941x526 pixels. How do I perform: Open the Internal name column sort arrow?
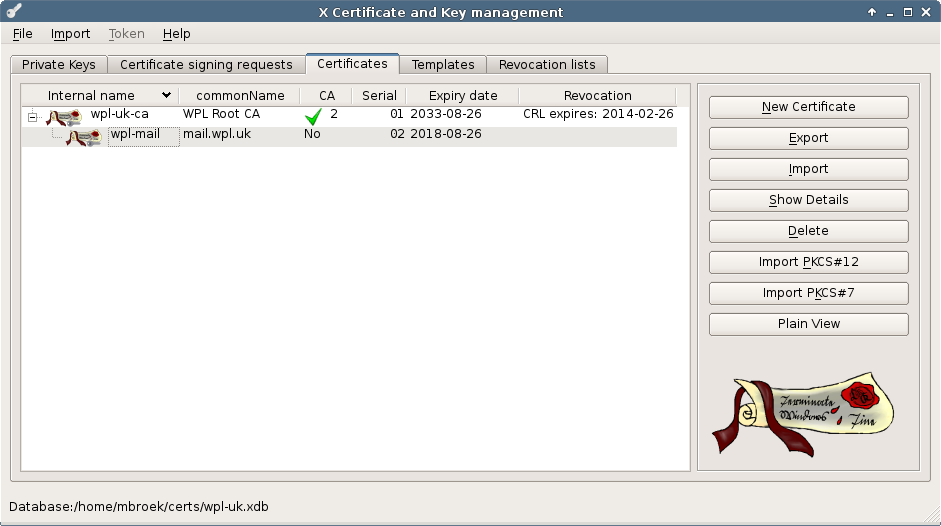coord(166,95)
